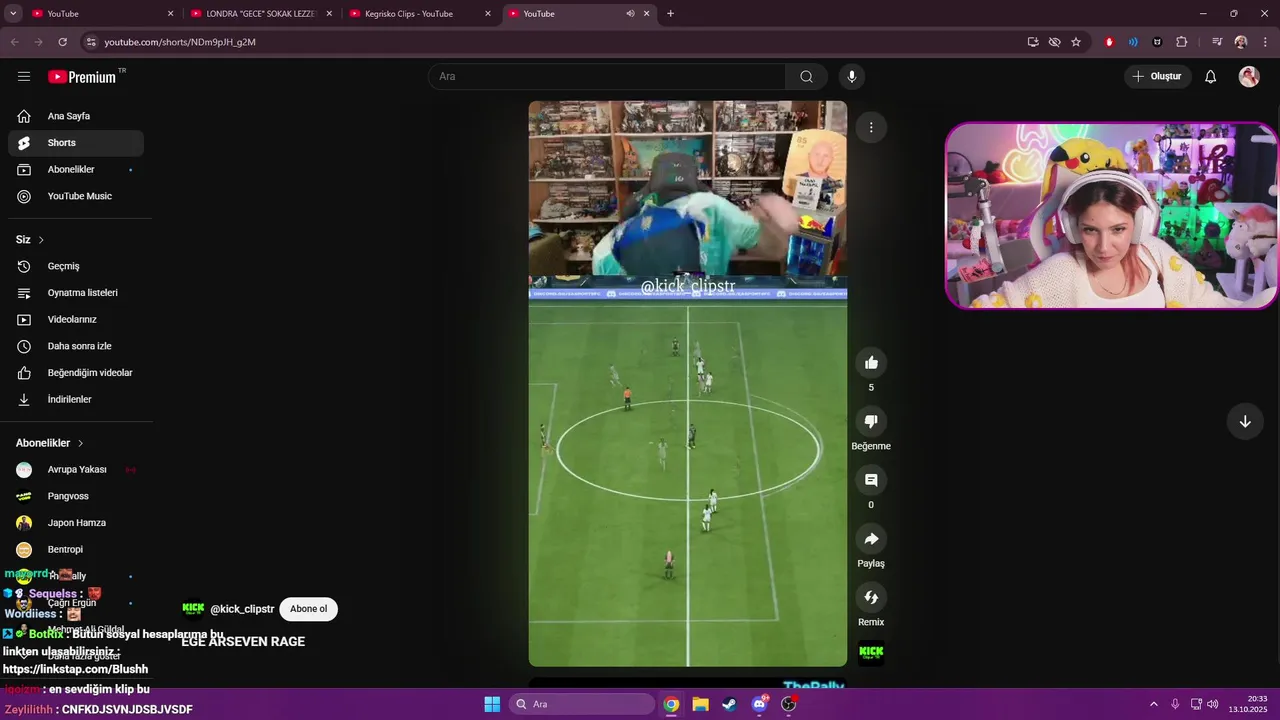Open Daha sonra izle list
Image resolution: width=1280 pixels, height=720 pixels.
click(76, 346)
